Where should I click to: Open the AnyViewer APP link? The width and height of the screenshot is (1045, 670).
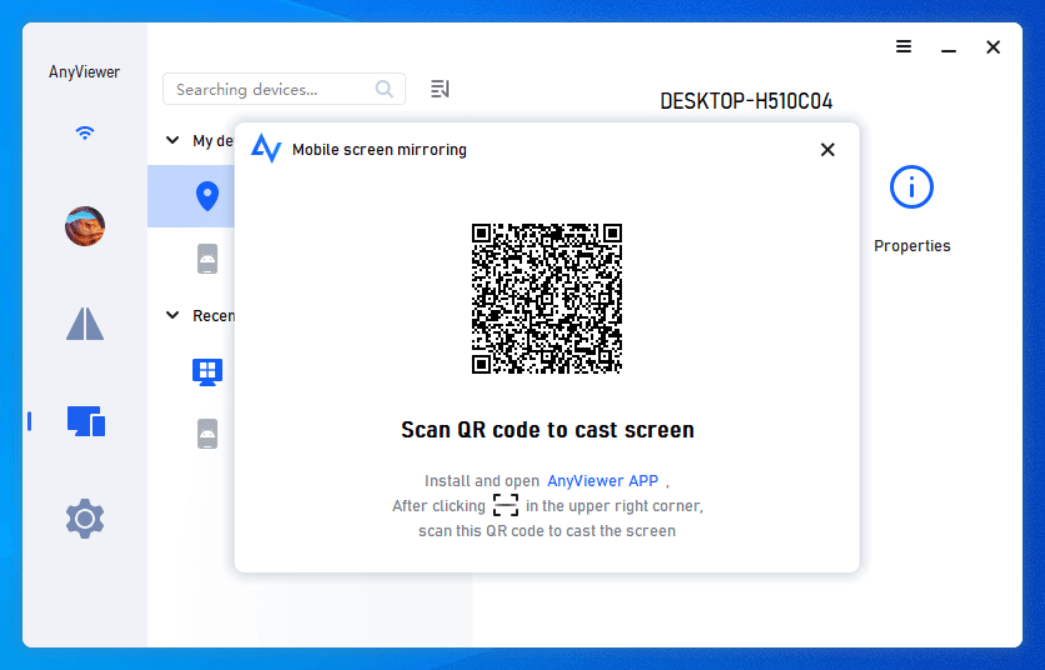click(602, 480)
